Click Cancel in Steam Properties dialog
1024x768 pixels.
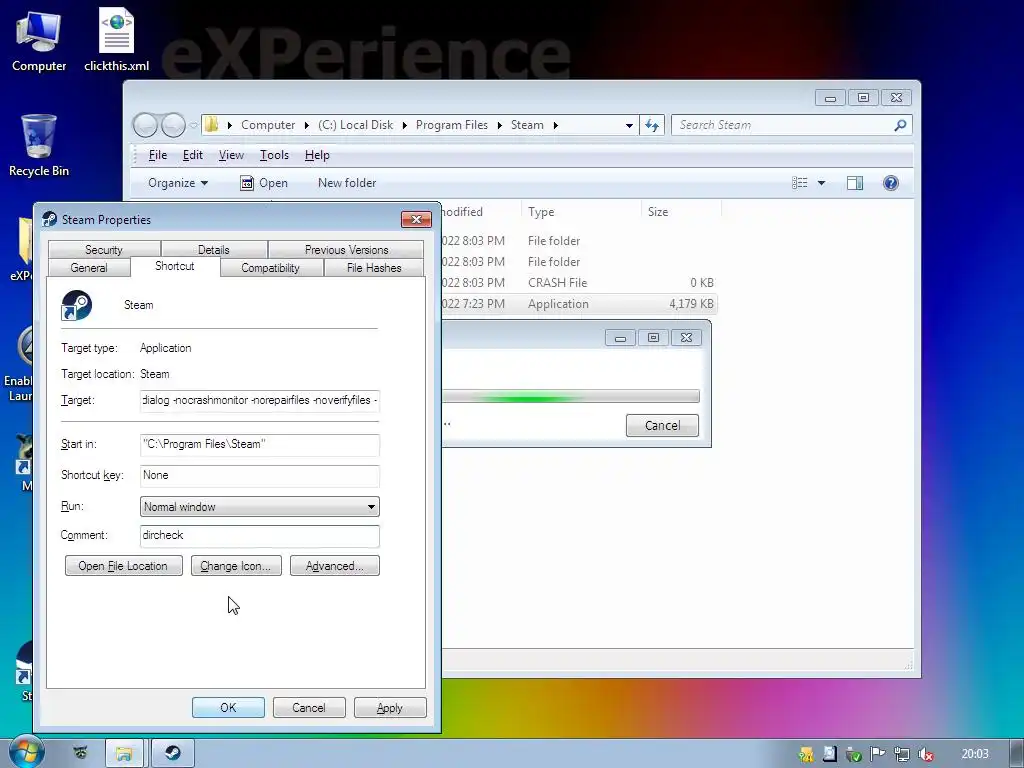pos(309,708)
